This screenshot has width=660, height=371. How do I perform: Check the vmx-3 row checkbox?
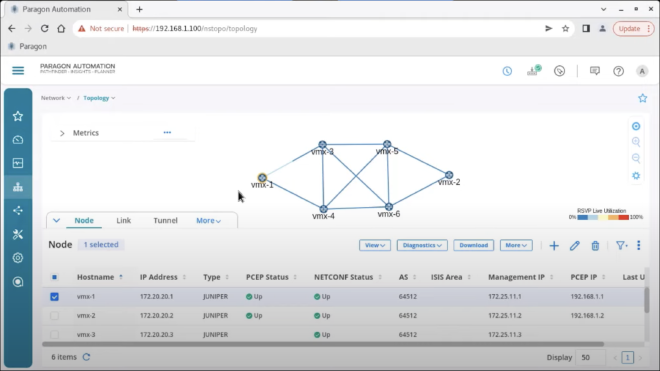pyautogui.click(x=54, y=334)
